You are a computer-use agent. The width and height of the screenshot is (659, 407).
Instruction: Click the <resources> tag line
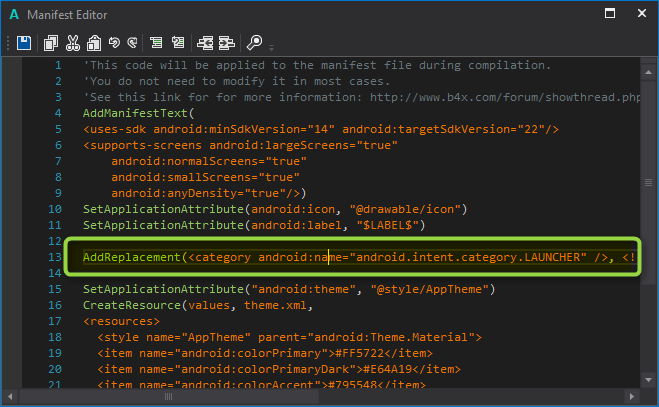[121, 321]
